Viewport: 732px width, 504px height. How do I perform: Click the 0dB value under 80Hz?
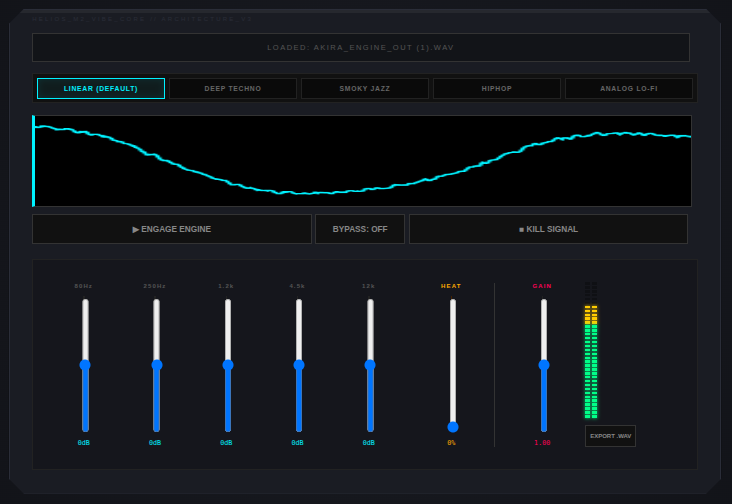(x=84, y=442)
